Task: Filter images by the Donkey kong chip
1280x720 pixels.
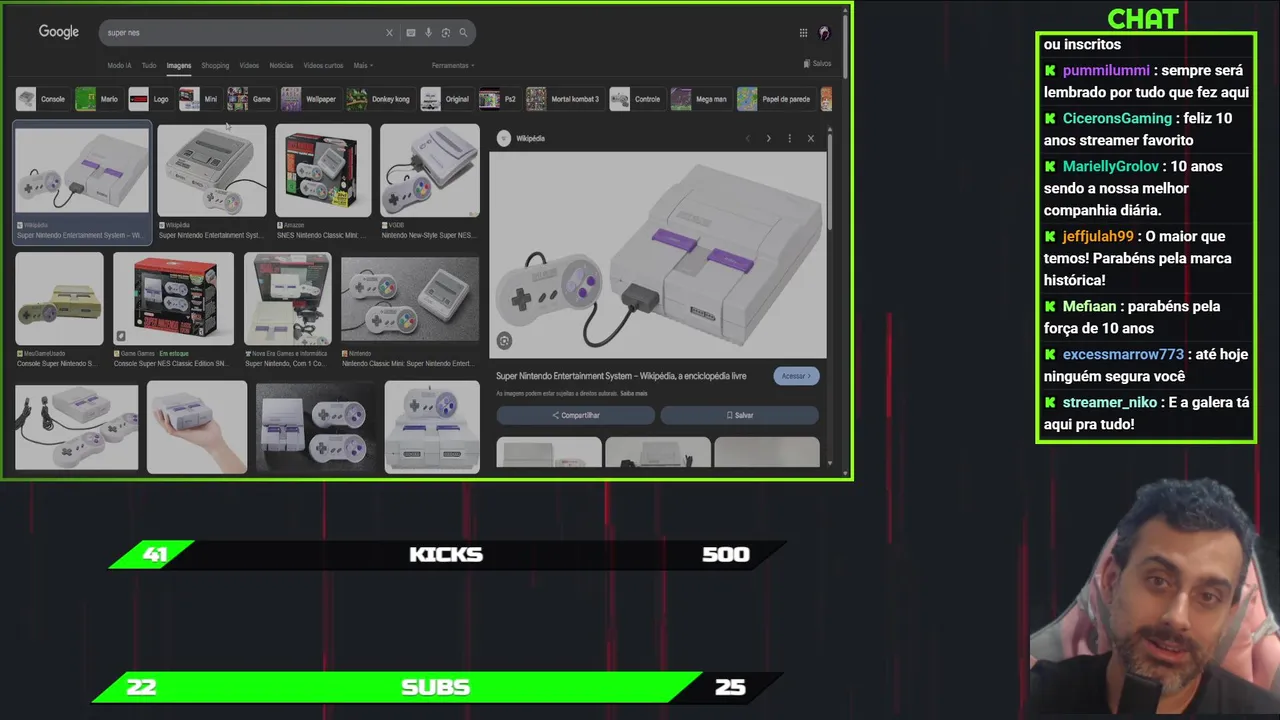Action: coord(379,99)
